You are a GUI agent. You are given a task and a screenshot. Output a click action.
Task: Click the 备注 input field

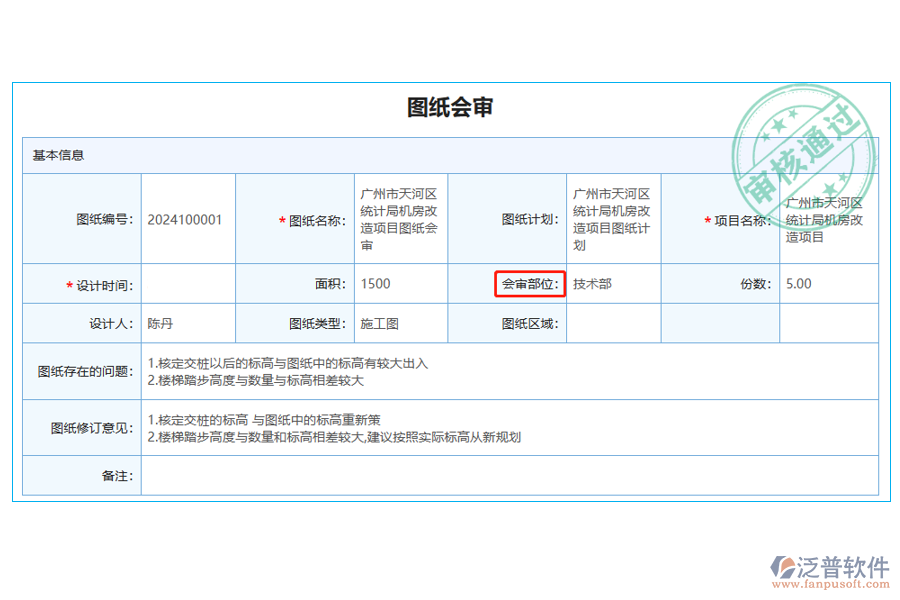click(x=500, y=476)
